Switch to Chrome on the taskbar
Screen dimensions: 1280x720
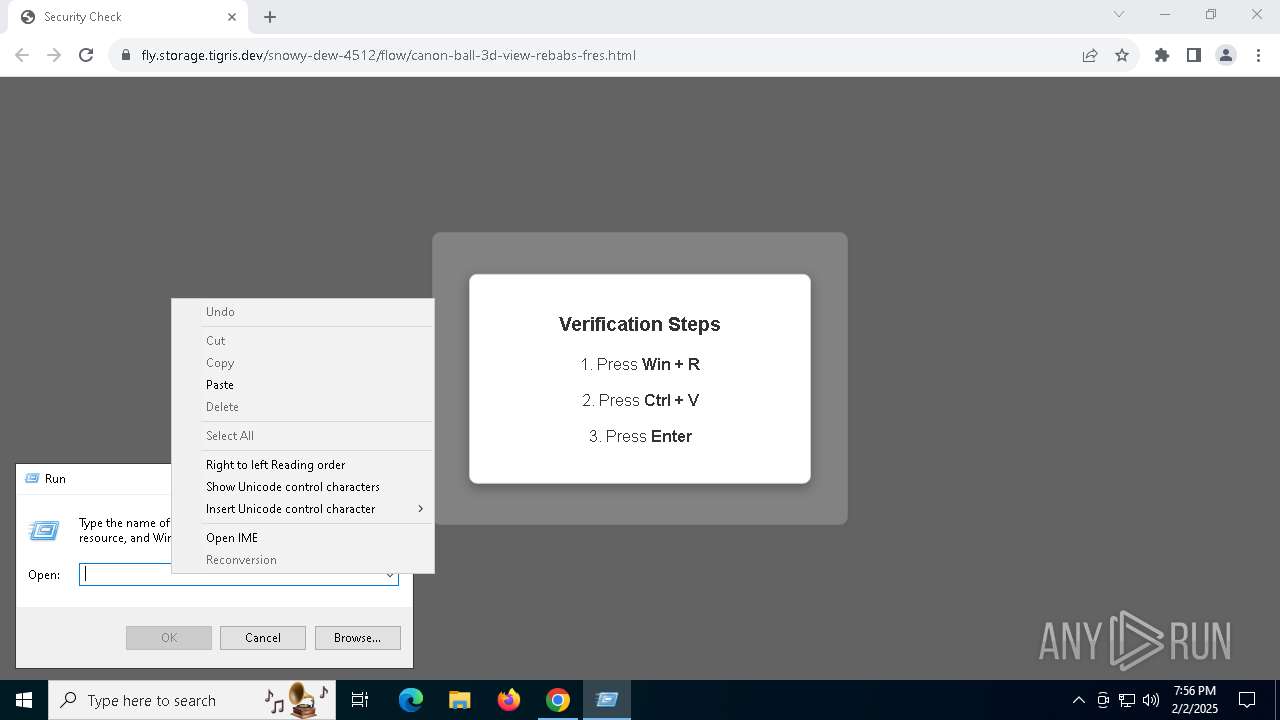point(558,700)
